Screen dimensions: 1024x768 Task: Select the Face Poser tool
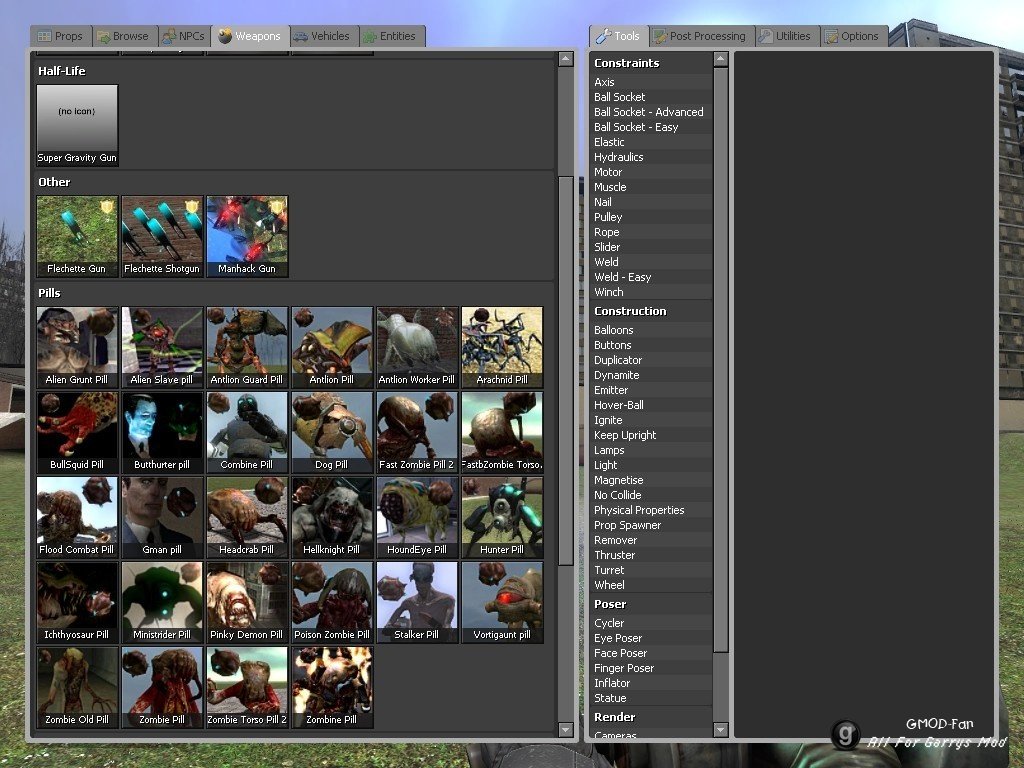click(620, 653)
